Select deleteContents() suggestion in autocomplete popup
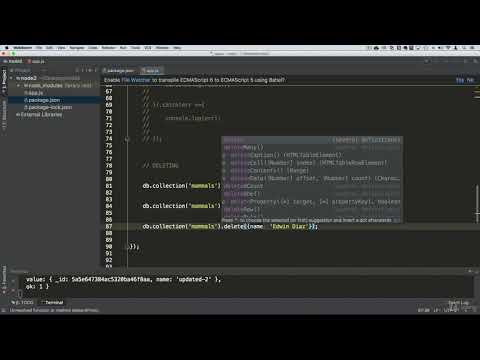This screenshot has width=480, height=360. (x=312, y=171)
